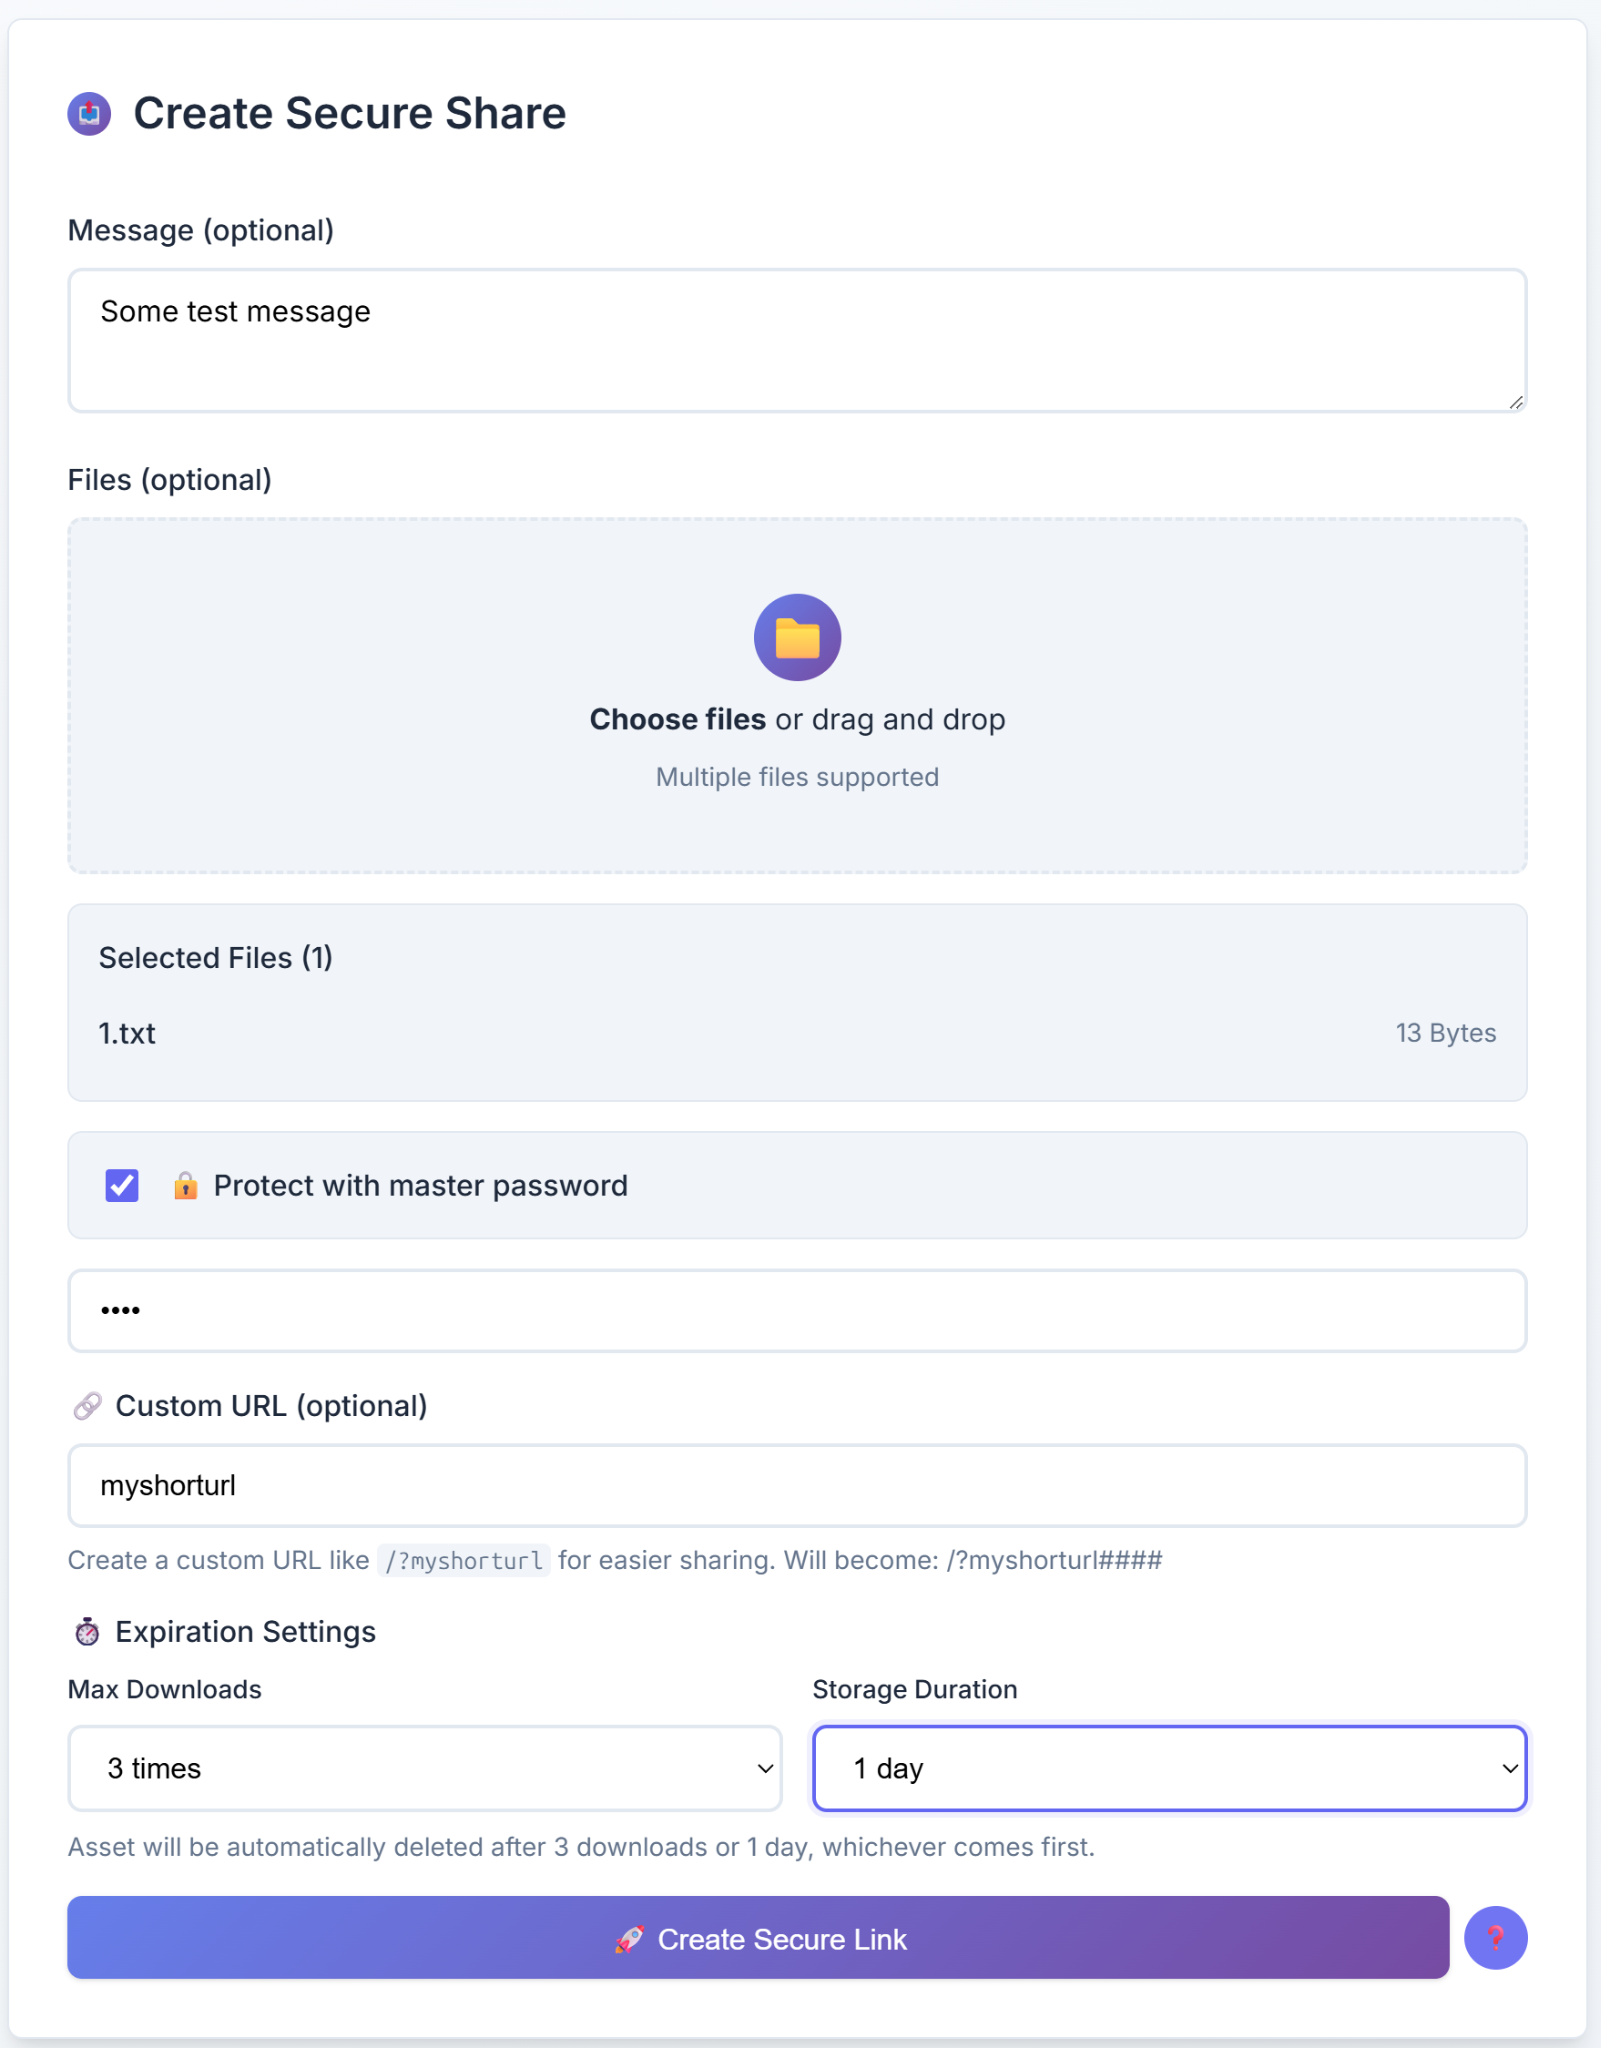Screen dimensions: 1601x2048
Task: Click the stopwatch icon near Expiration Settings
Action: (87, 1632)
